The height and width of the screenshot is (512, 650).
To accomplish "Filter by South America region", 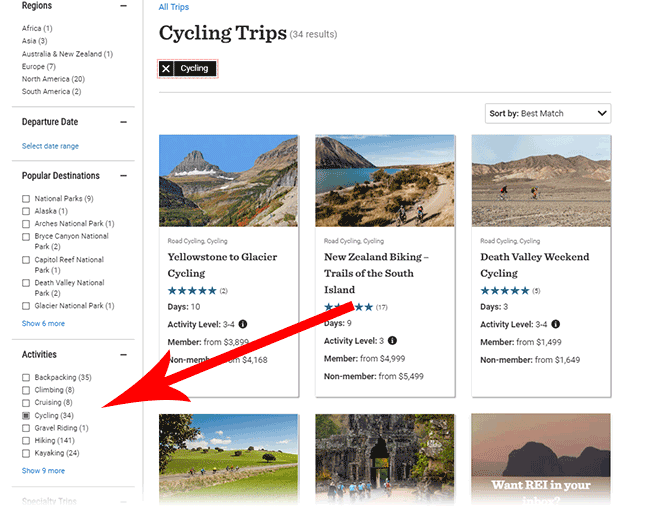I will [x=51, y=91].
